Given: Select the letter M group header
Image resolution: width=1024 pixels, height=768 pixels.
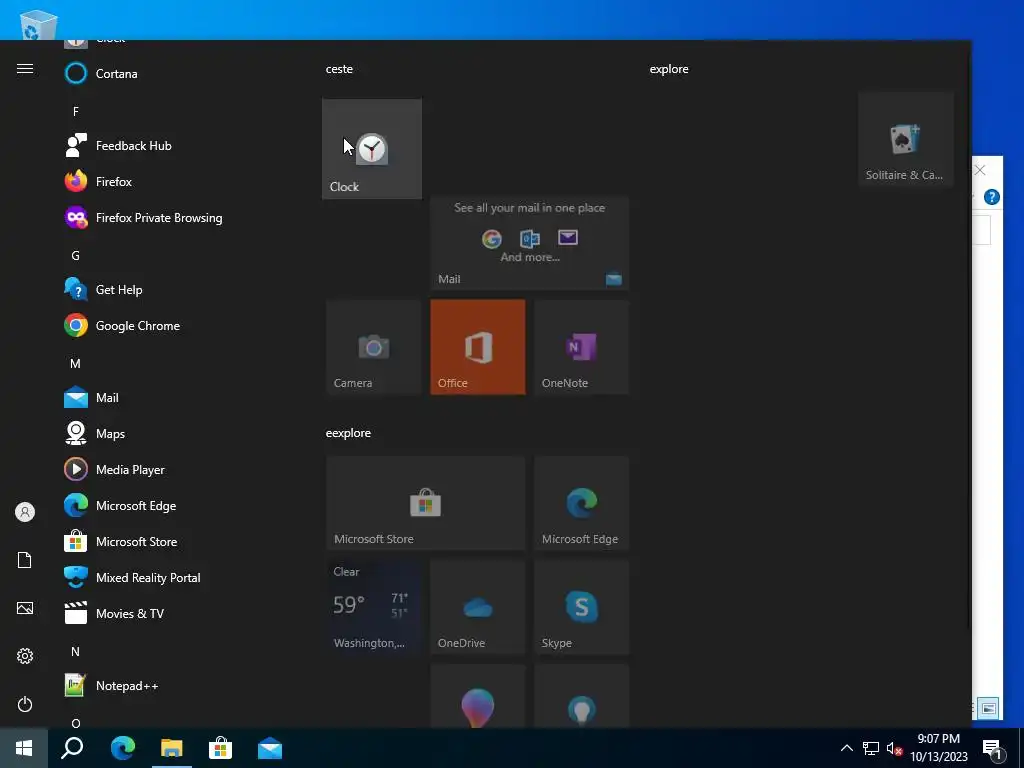Looking at the screenshot, I should pos(76,364).
